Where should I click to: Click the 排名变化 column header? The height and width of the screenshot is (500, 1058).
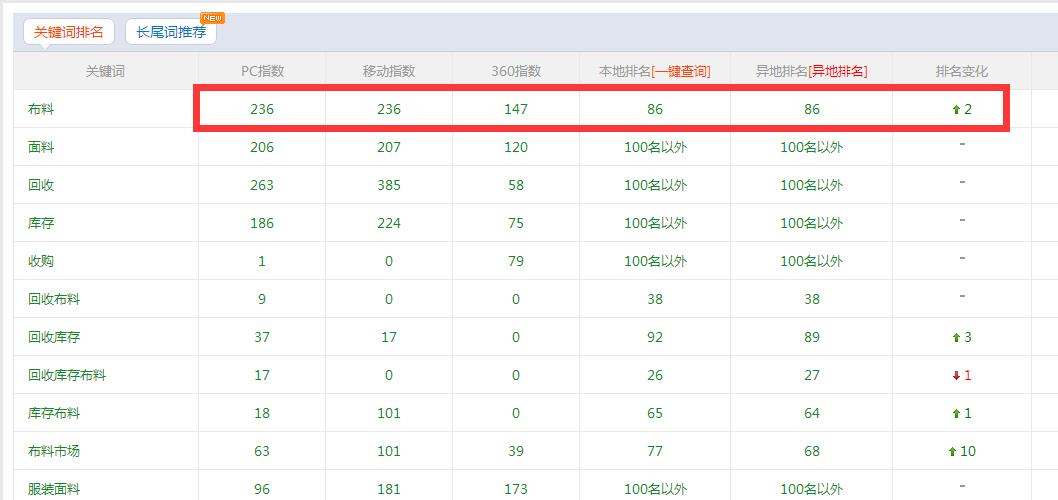click(961, 71)
